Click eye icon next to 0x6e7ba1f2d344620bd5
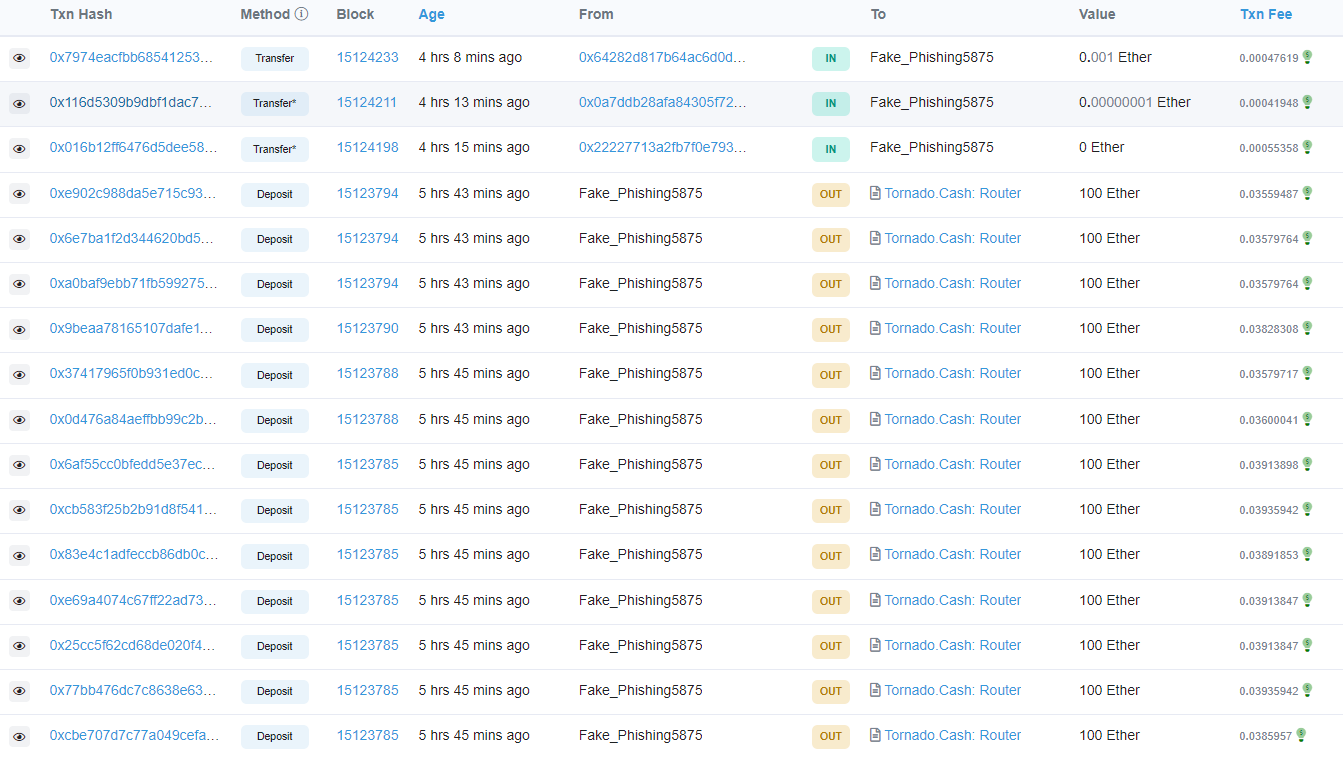The image size is (1344, 758). (19, 239)
